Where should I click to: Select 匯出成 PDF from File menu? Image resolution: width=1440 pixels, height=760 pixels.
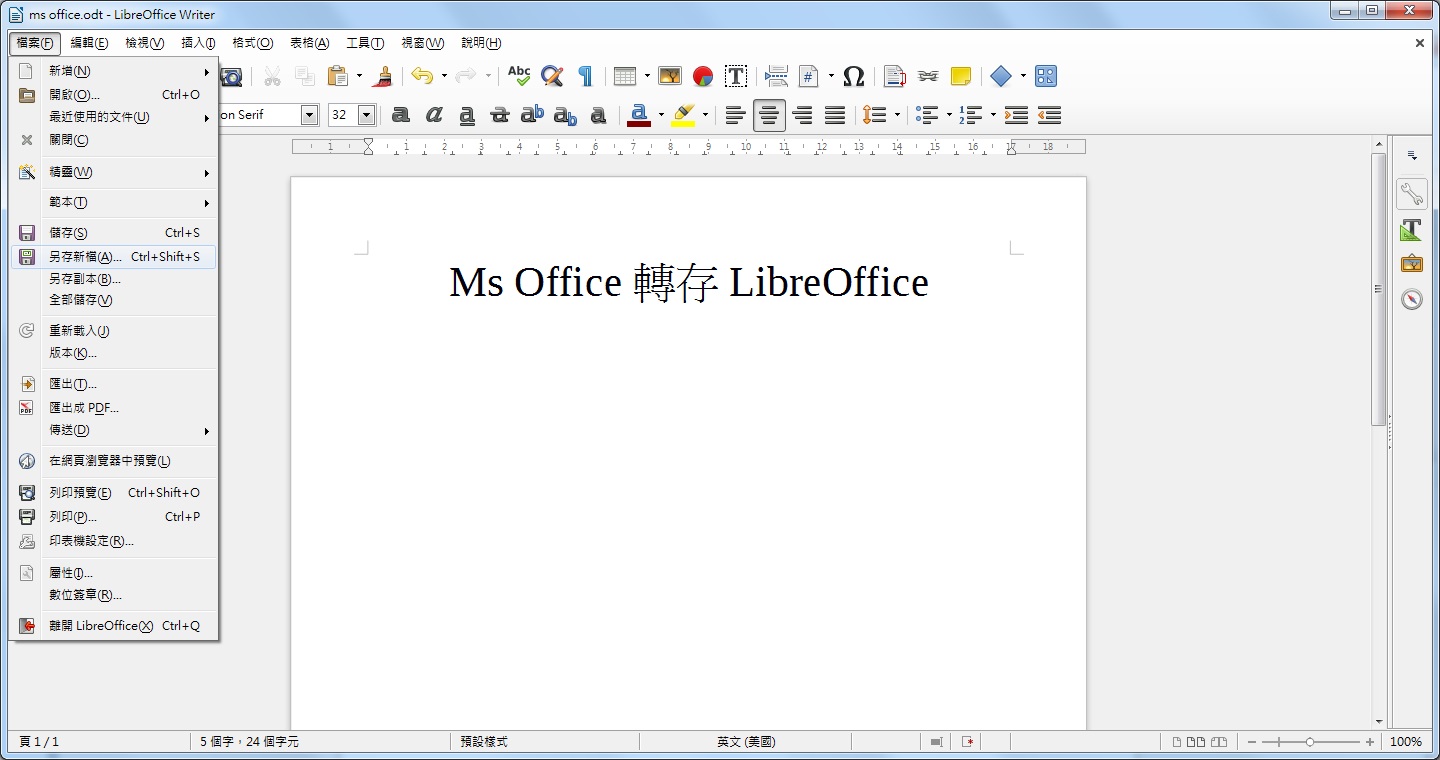pos(84,408)
